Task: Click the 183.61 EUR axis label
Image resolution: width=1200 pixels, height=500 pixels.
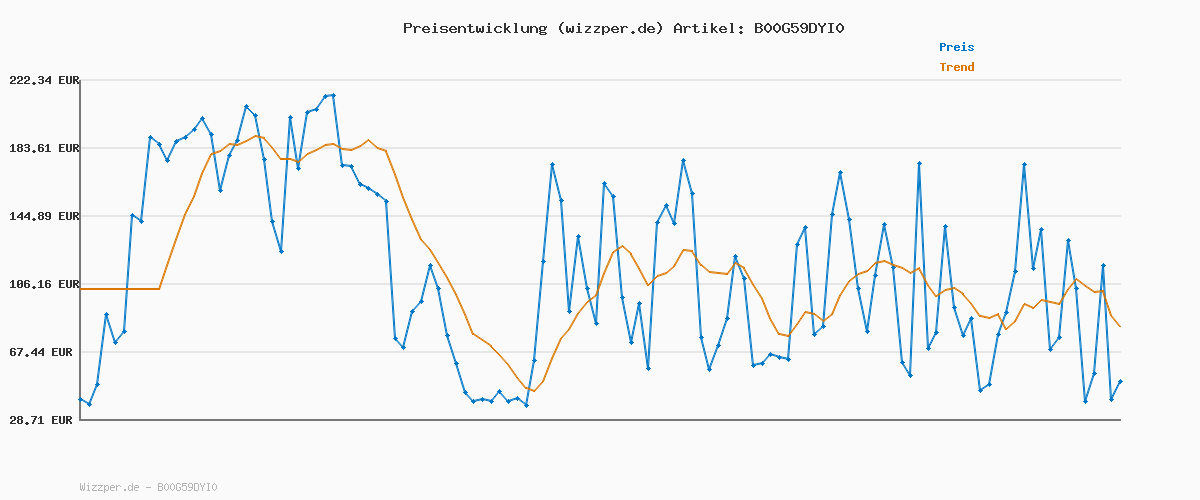Action: coord(41,148)
